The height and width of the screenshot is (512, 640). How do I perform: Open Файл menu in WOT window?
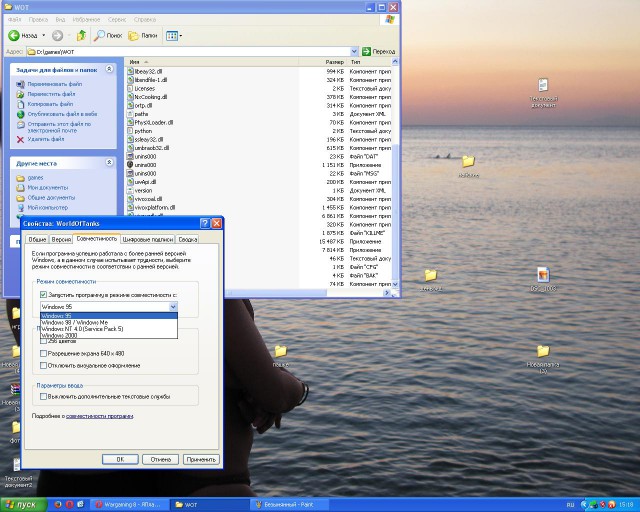coord(15,19)
